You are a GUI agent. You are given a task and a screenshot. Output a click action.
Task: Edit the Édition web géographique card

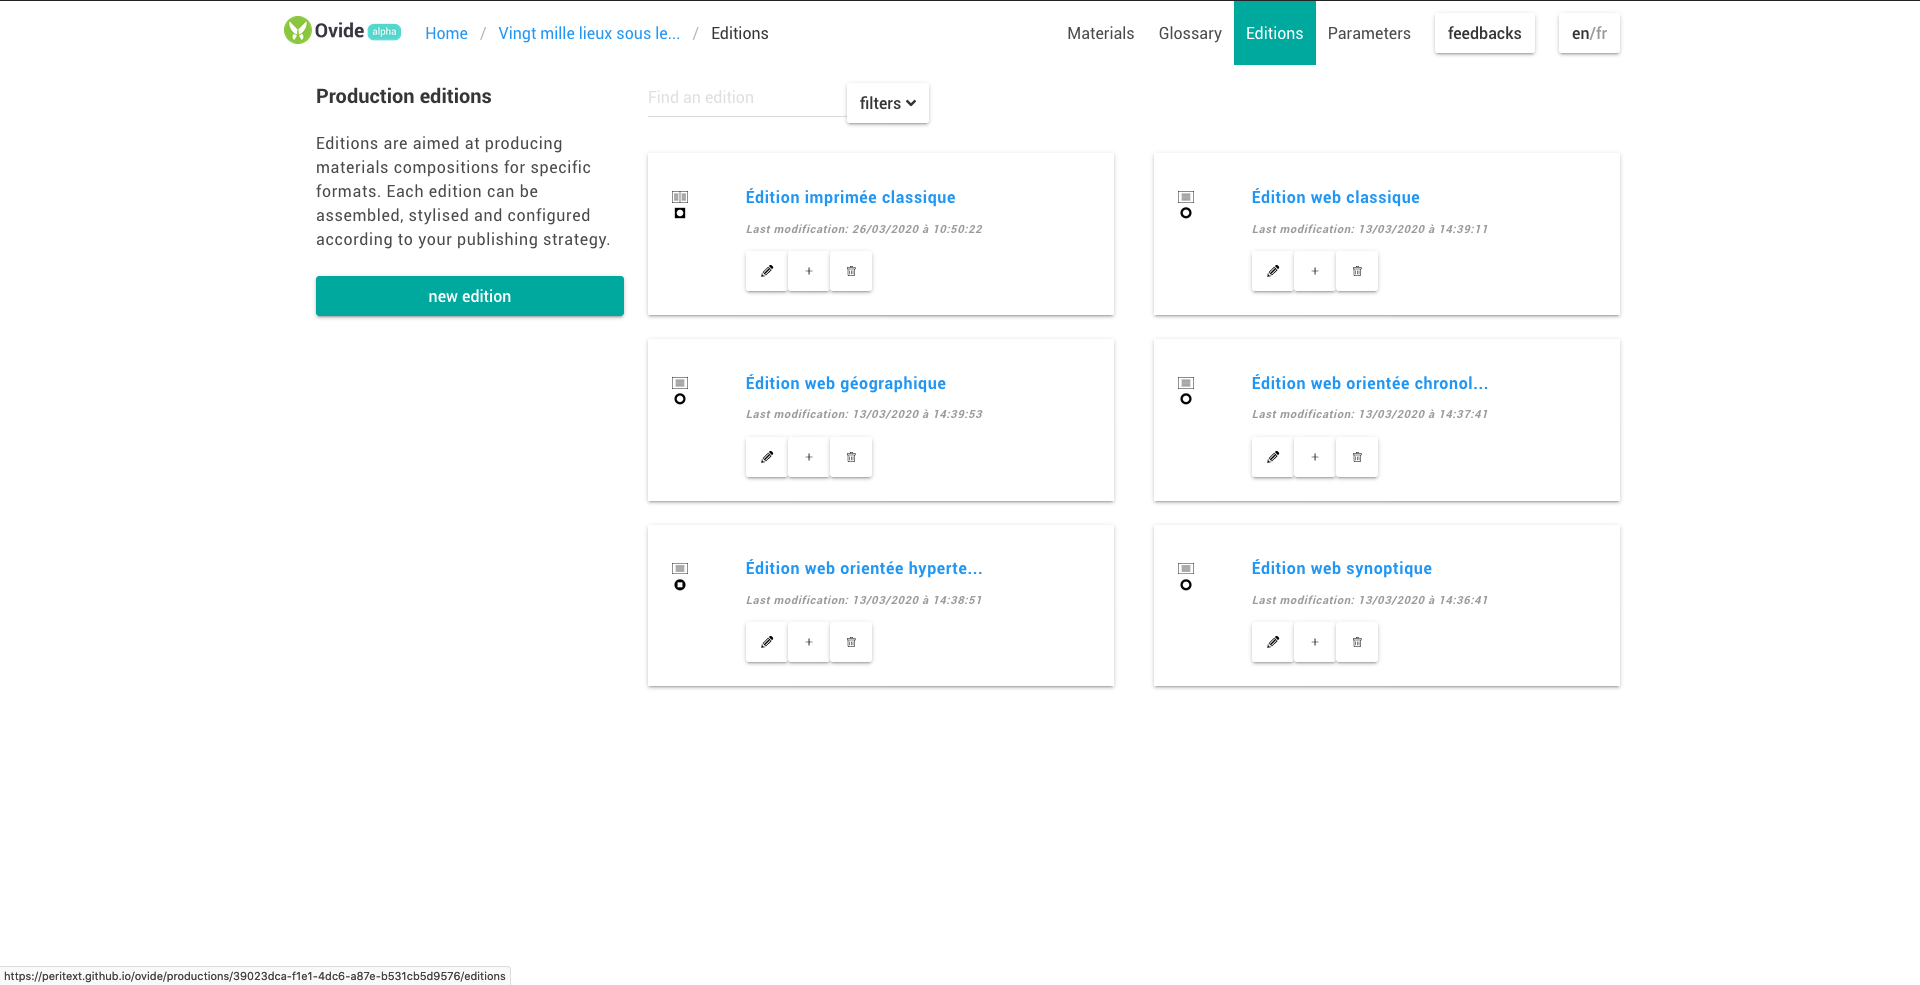[x=767, y=457]
